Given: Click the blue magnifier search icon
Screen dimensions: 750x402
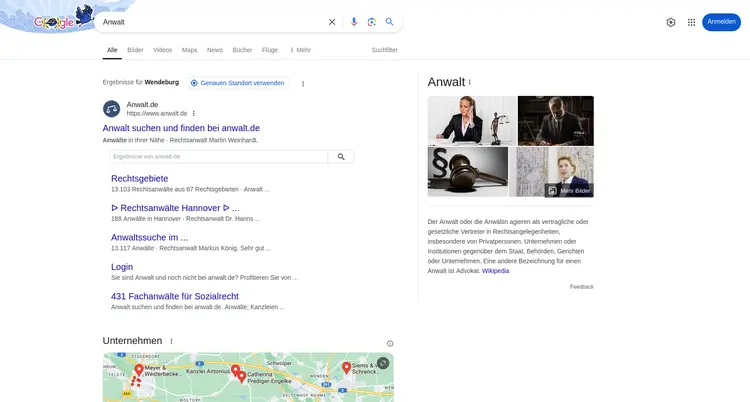Looking at the screenshot, I should [x=389, y=22].
